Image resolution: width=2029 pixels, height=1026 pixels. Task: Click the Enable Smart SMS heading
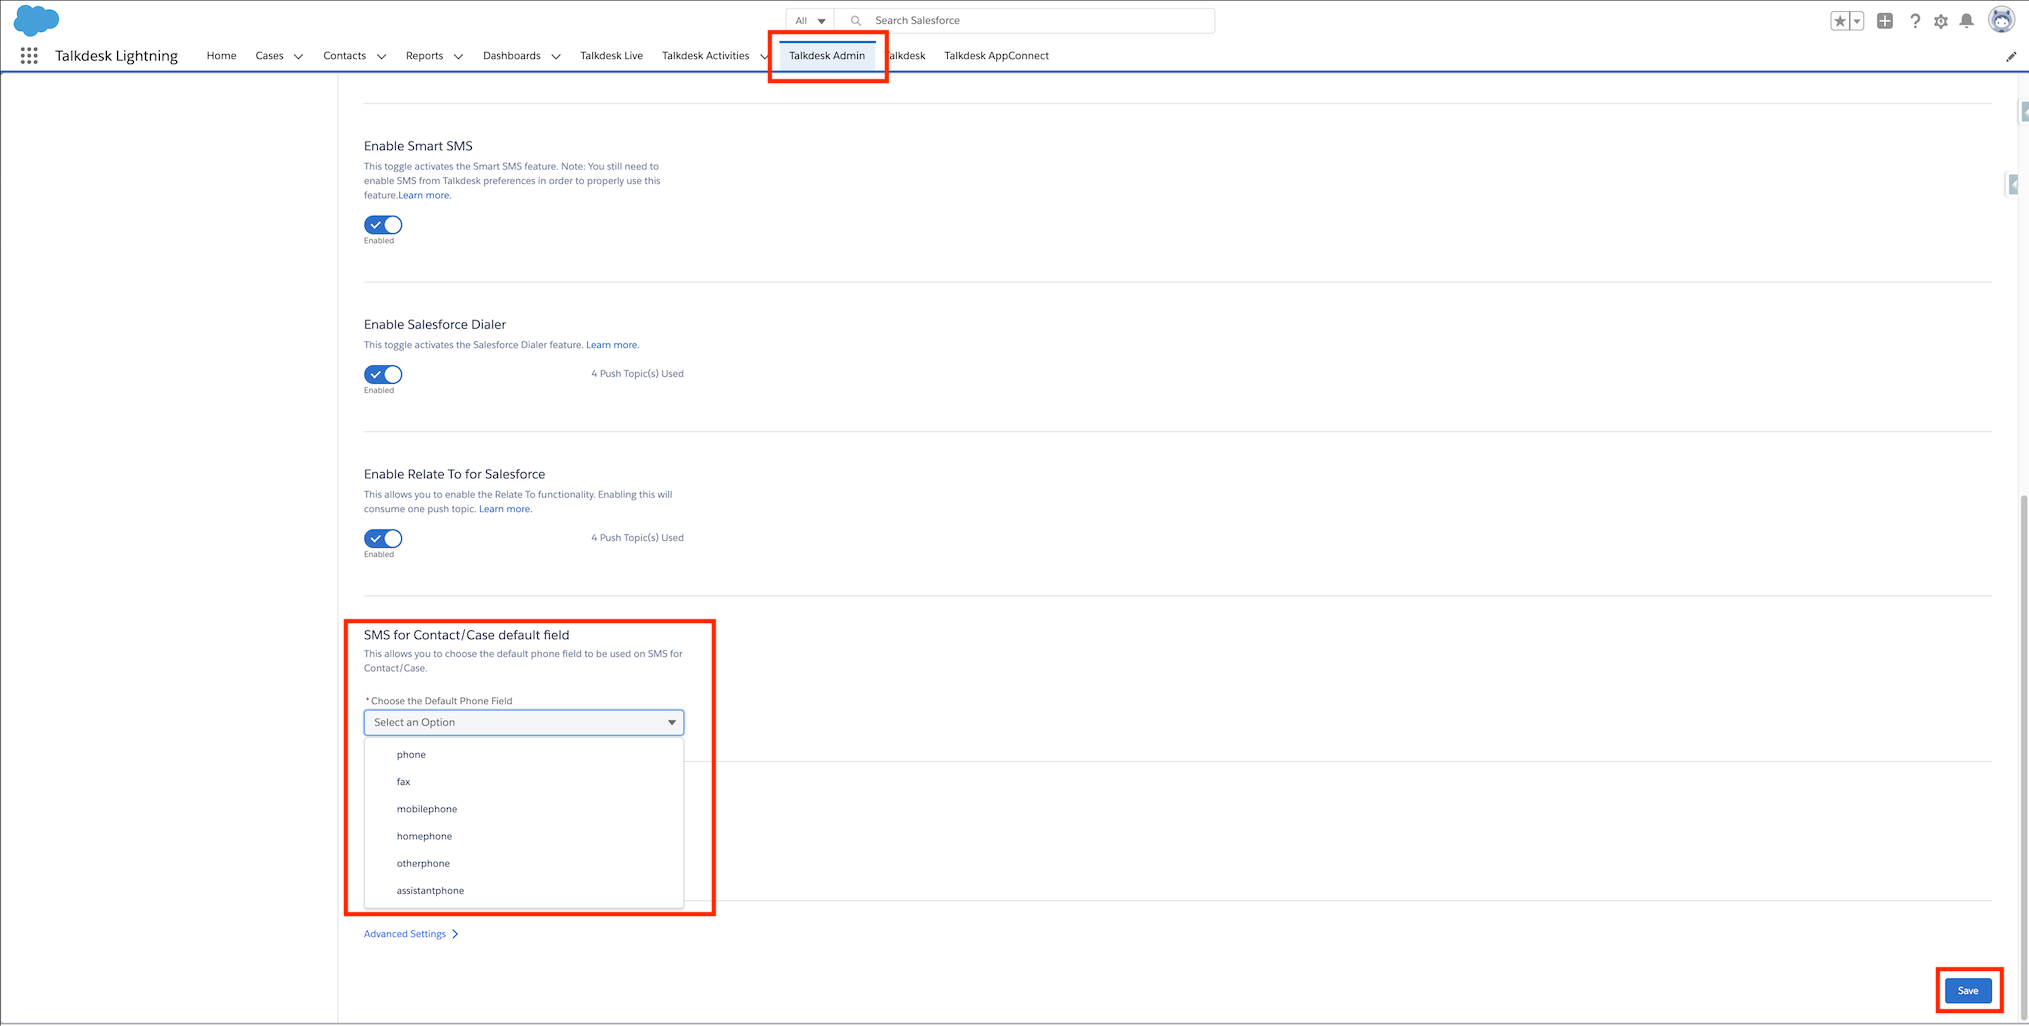pyautogui.click(x=418, y=146)
